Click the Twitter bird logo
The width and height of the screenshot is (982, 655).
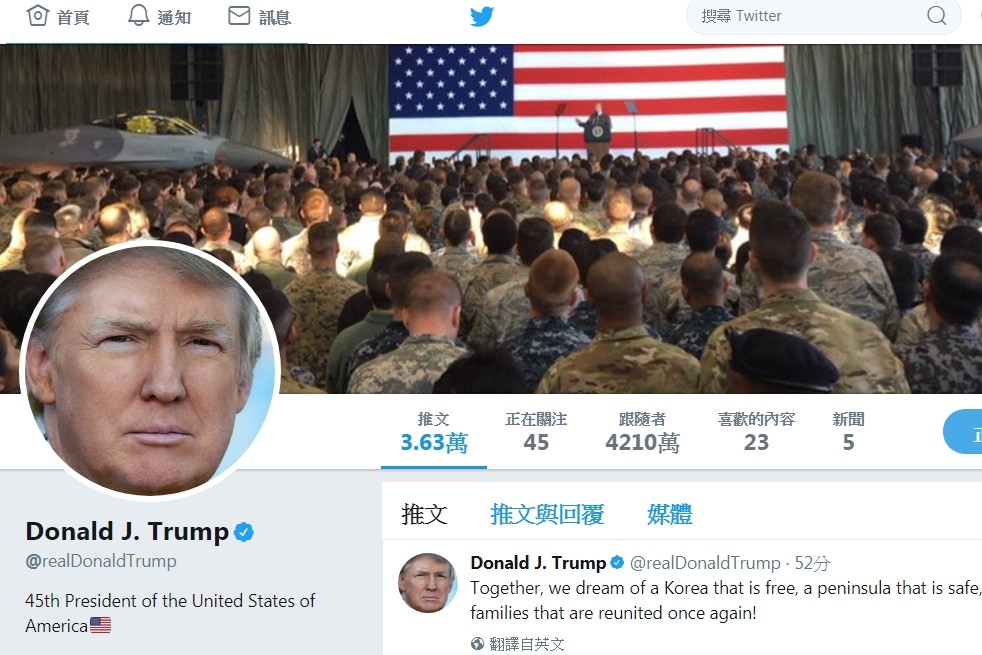coord(482,16)
